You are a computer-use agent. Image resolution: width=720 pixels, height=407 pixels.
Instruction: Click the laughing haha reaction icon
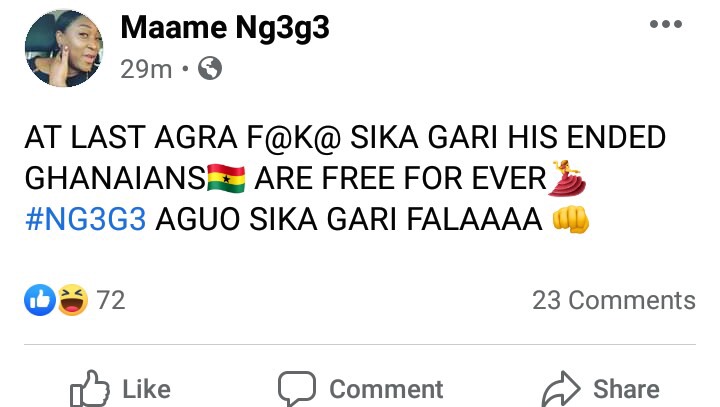pyautogui.click(x=73, y=300)
